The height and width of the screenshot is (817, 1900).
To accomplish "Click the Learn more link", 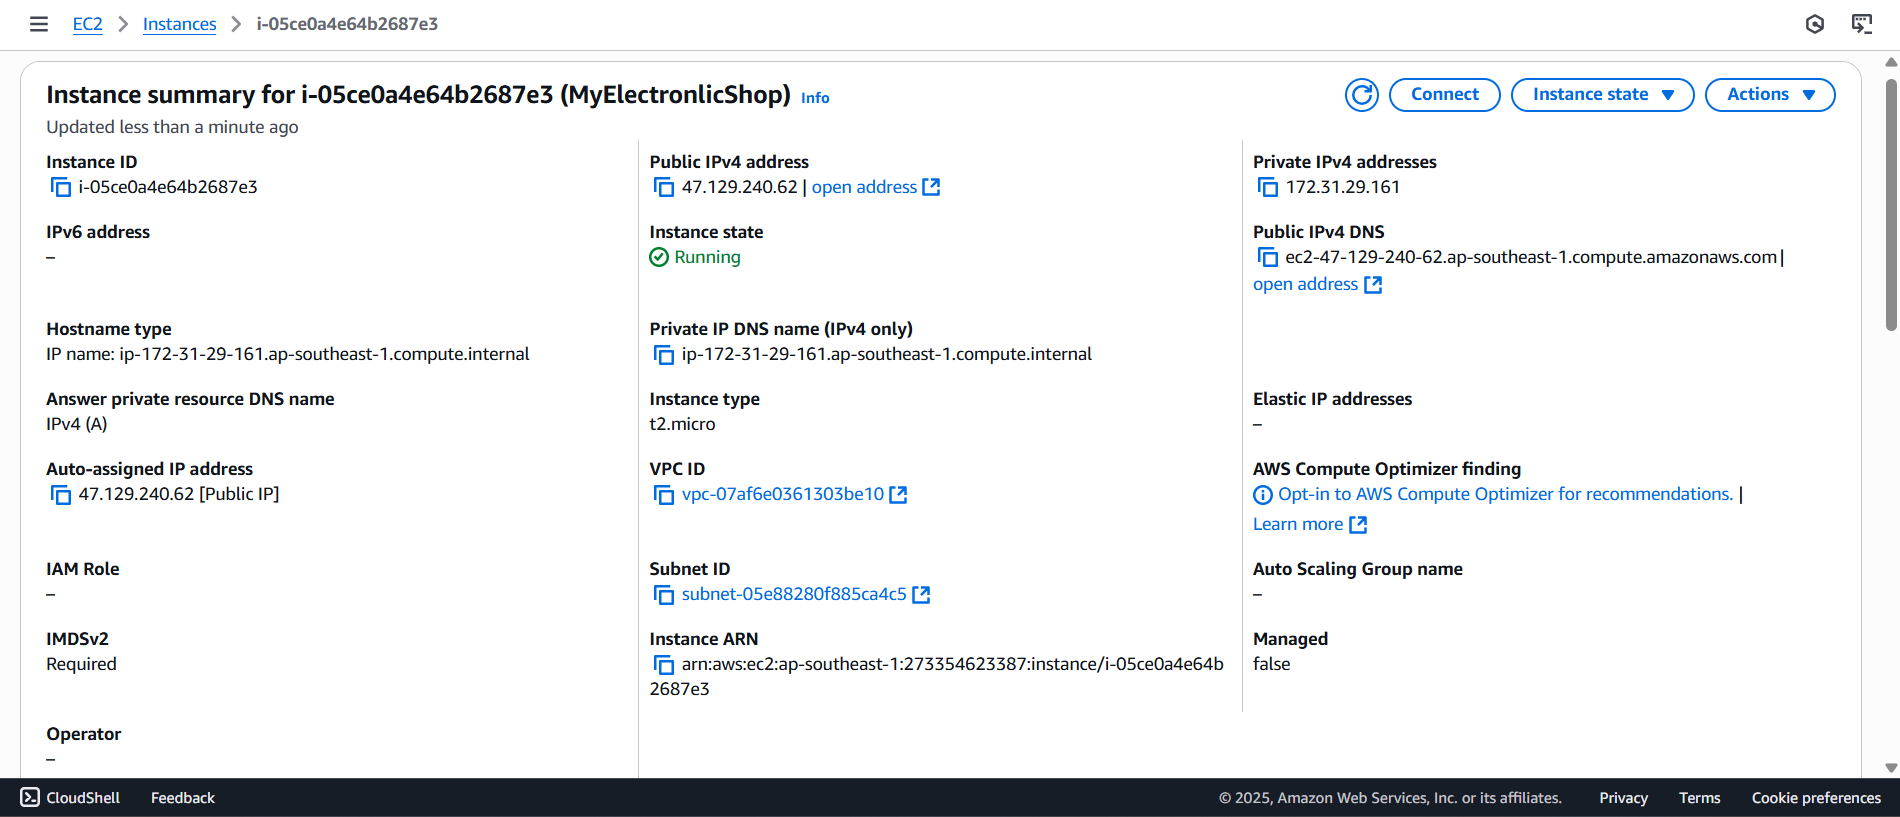I will coord(1298,524).
